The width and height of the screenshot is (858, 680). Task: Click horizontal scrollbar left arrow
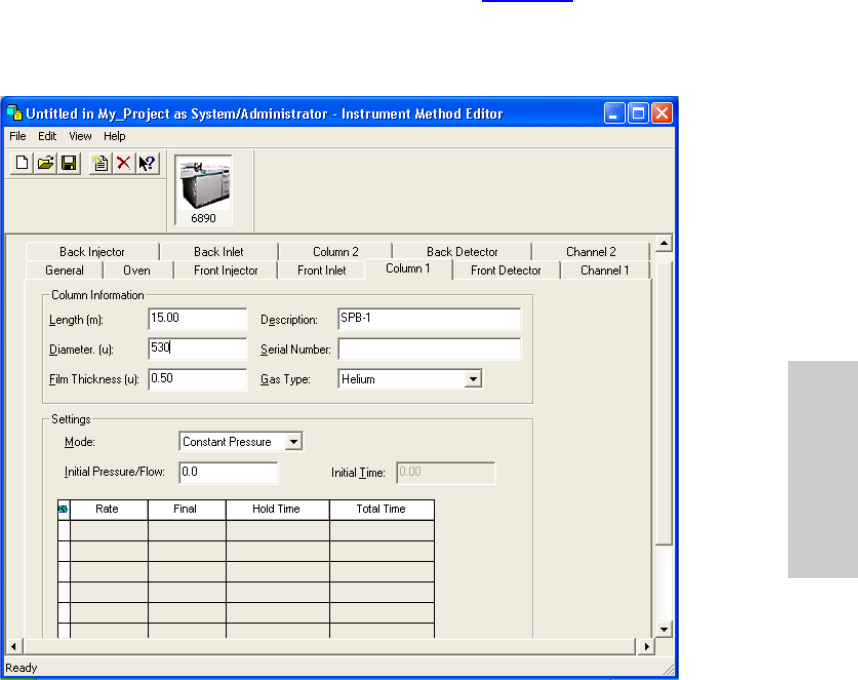coord(14,646)
